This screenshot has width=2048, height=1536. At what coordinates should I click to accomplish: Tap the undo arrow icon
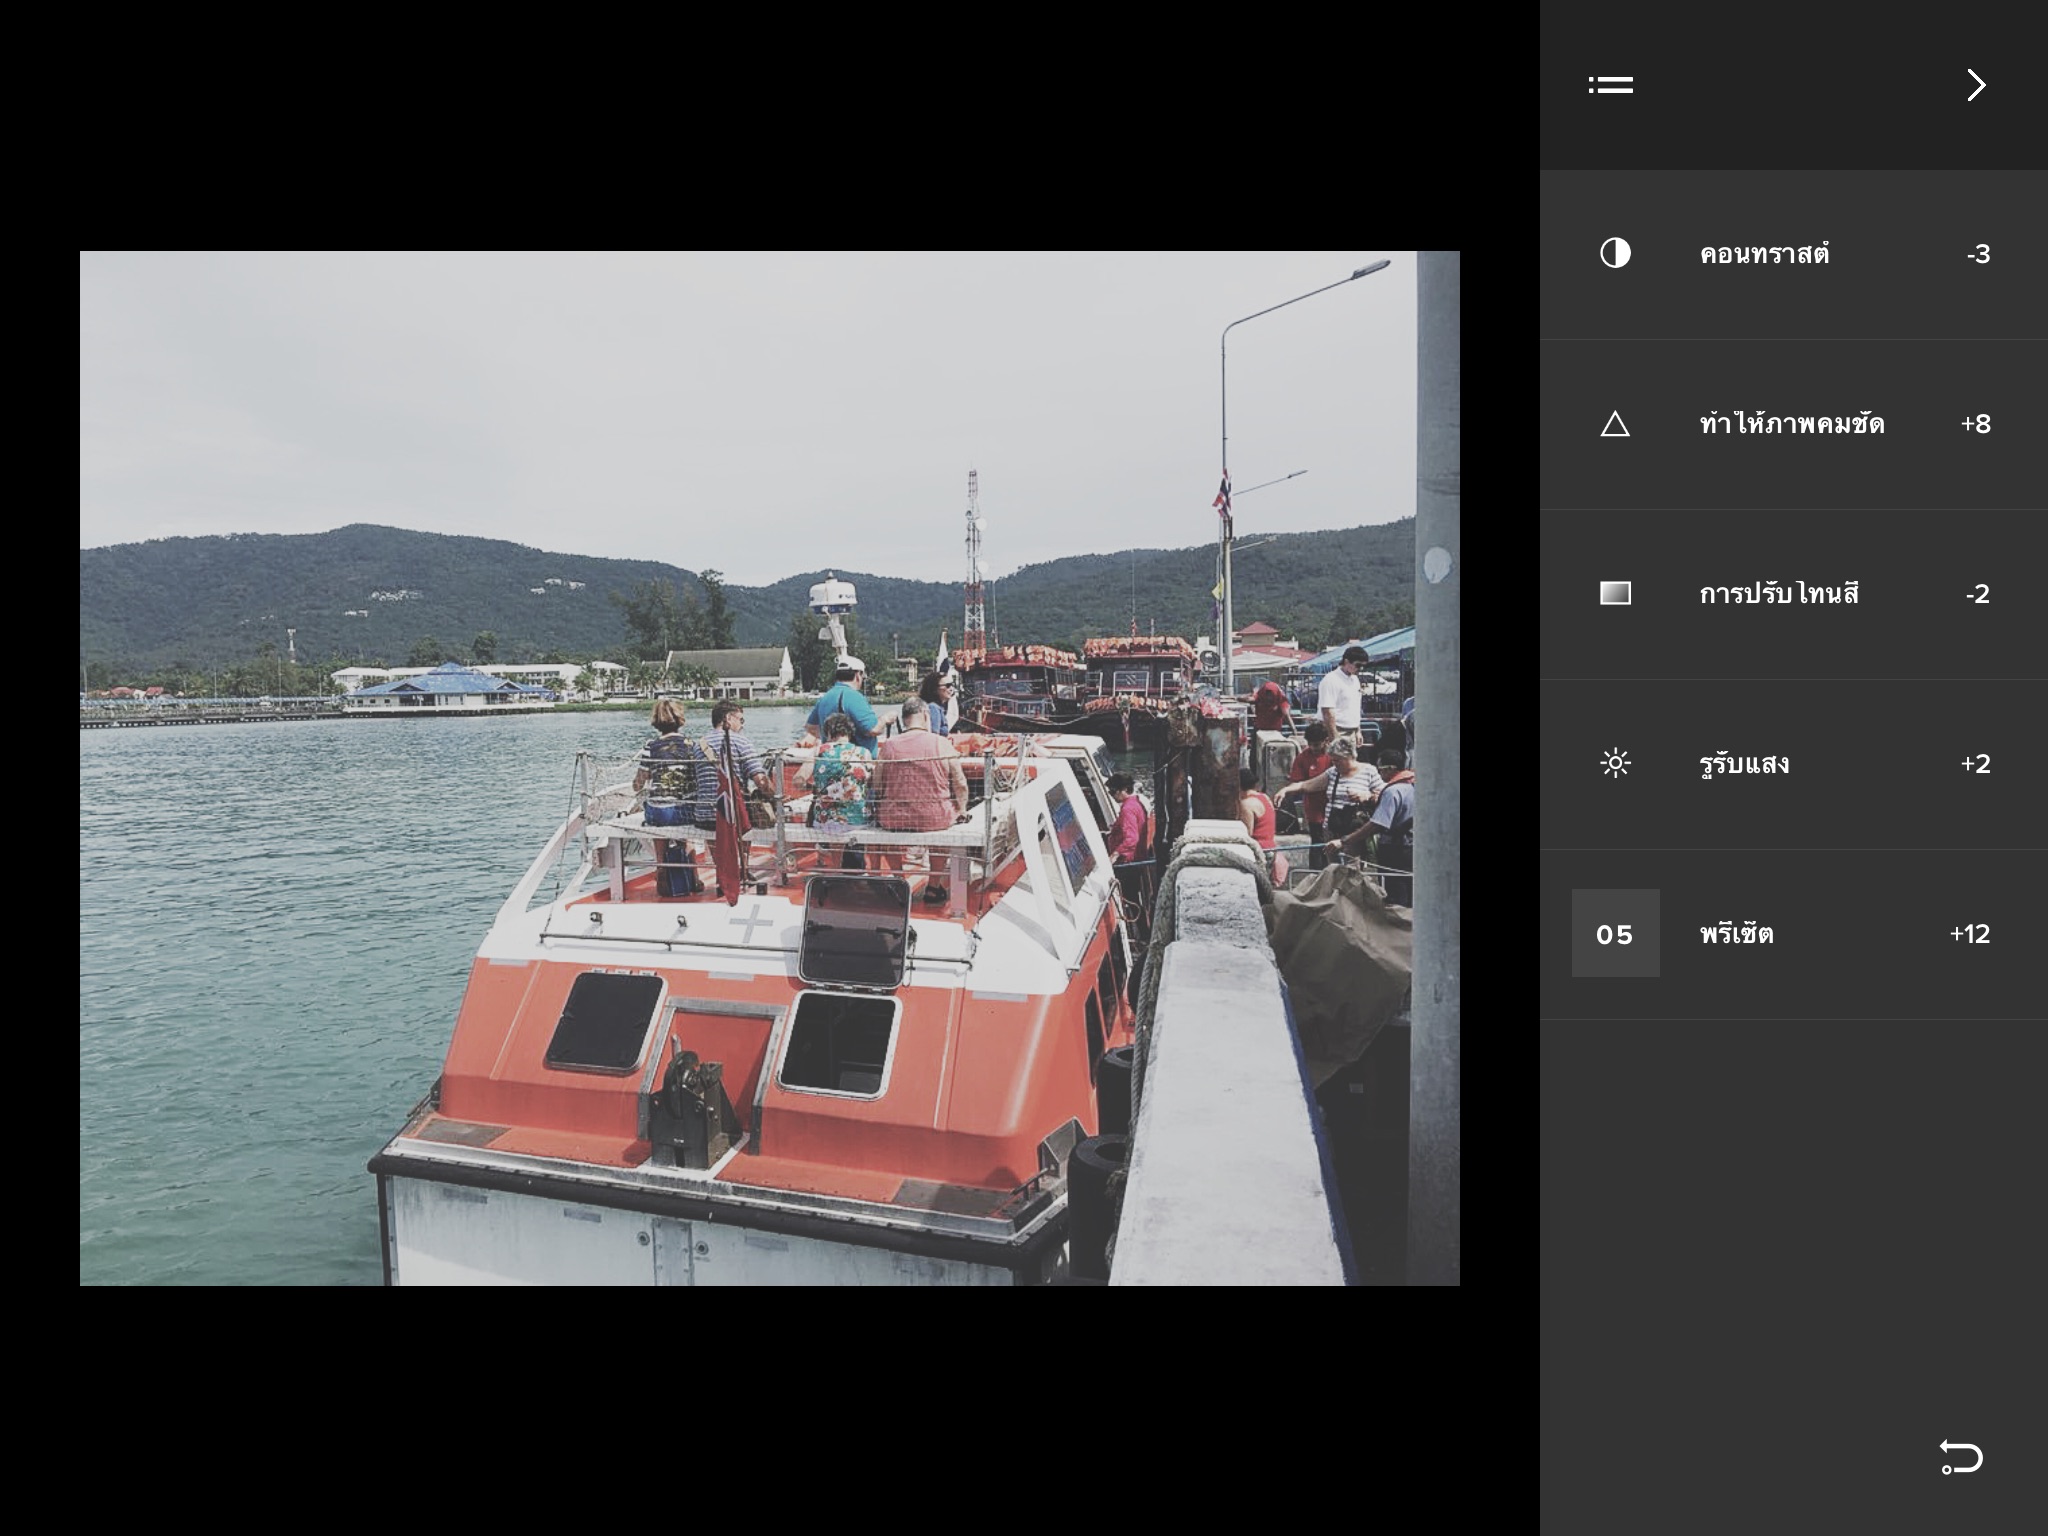click(1960, 1456)
